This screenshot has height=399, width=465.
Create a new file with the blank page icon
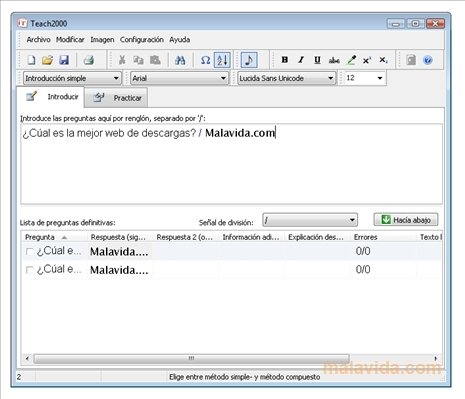pos(31,60)
